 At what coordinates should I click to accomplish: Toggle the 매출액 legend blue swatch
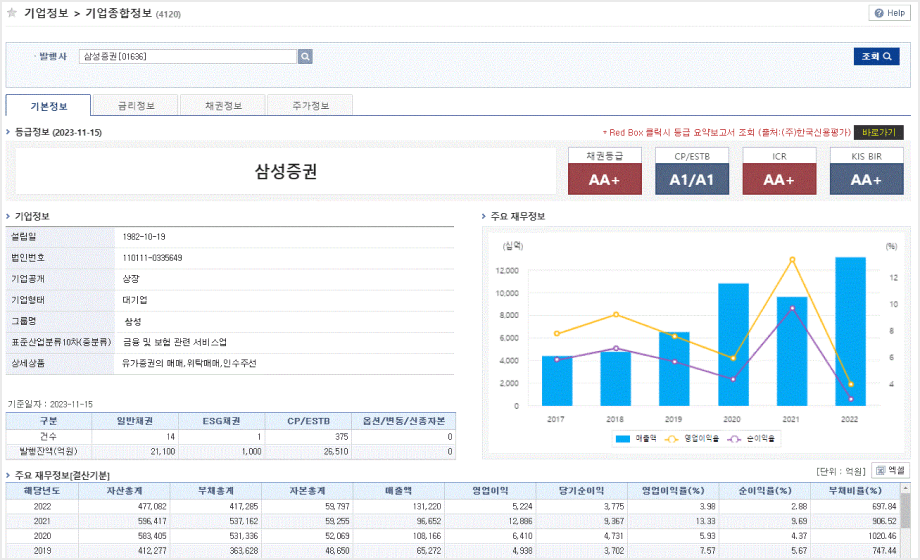(623, 438)
